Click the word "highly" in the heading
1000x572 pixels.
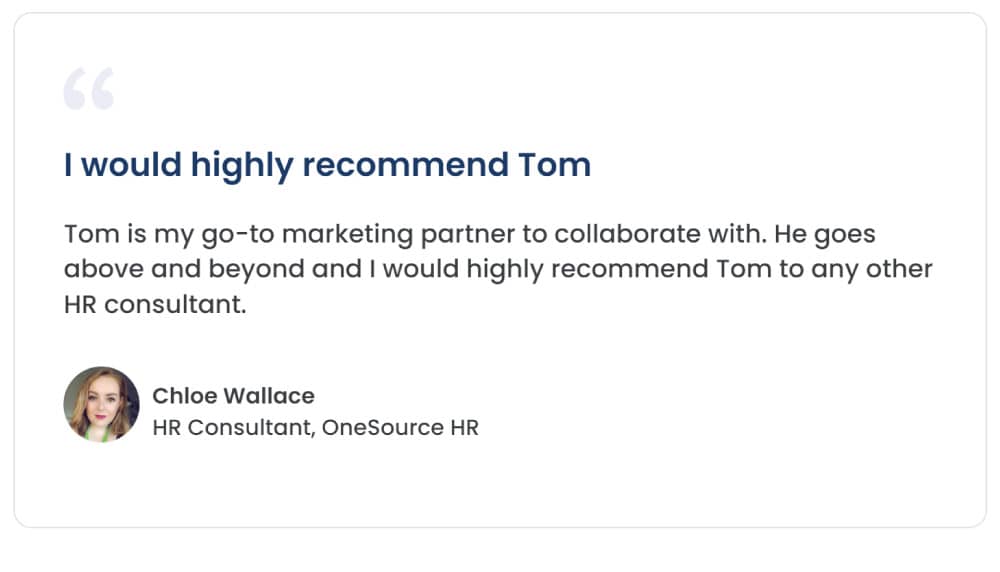click(x=242, y=166)
